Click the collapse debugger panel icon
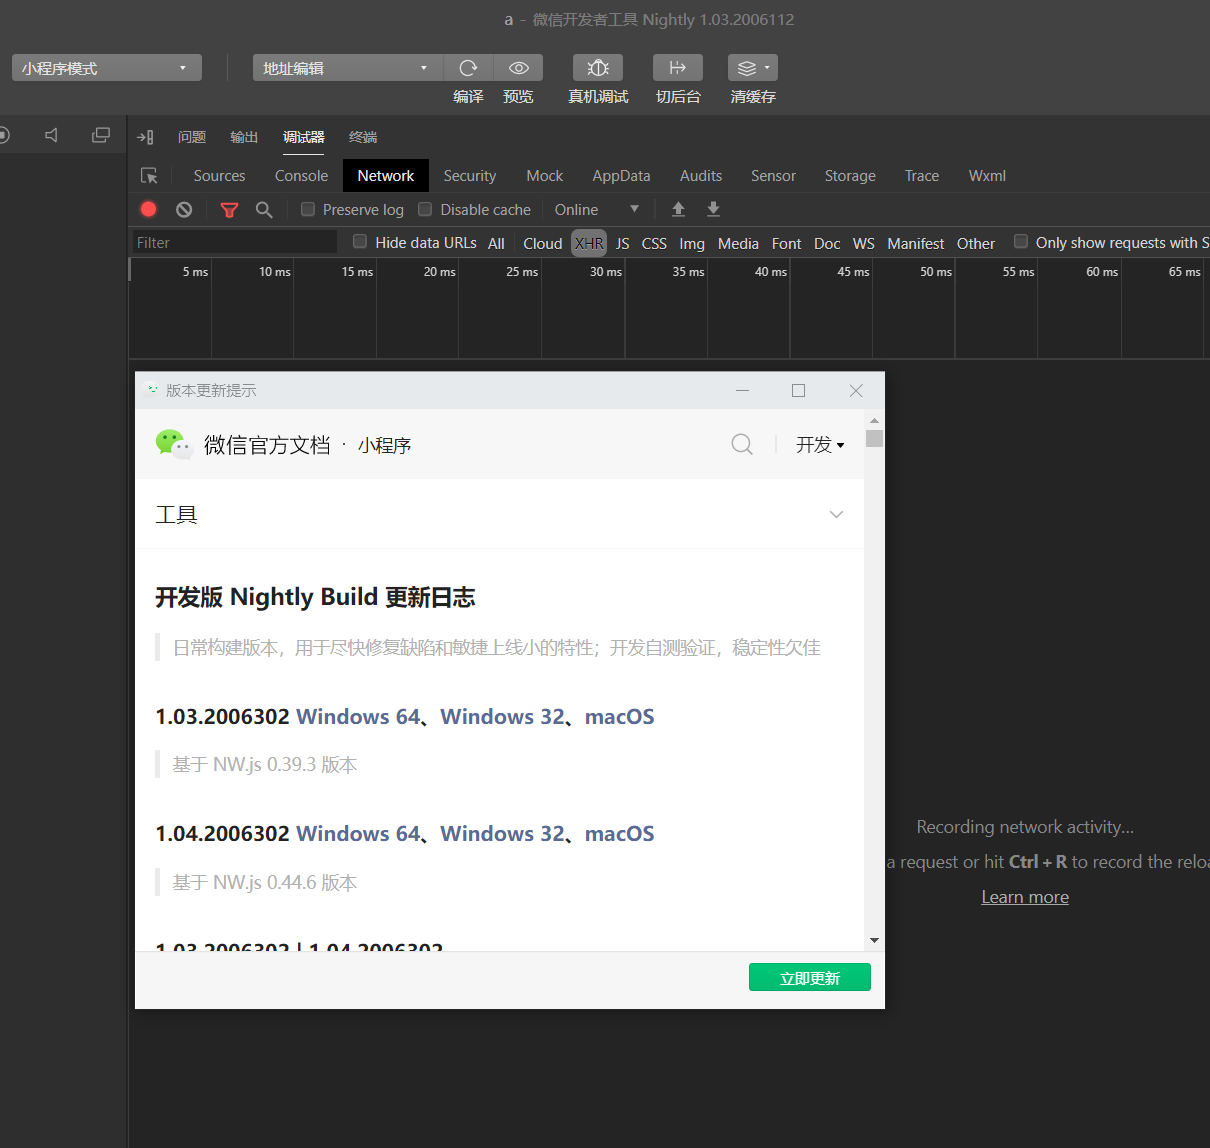The image size is (1210, 1148). (145, 137)
